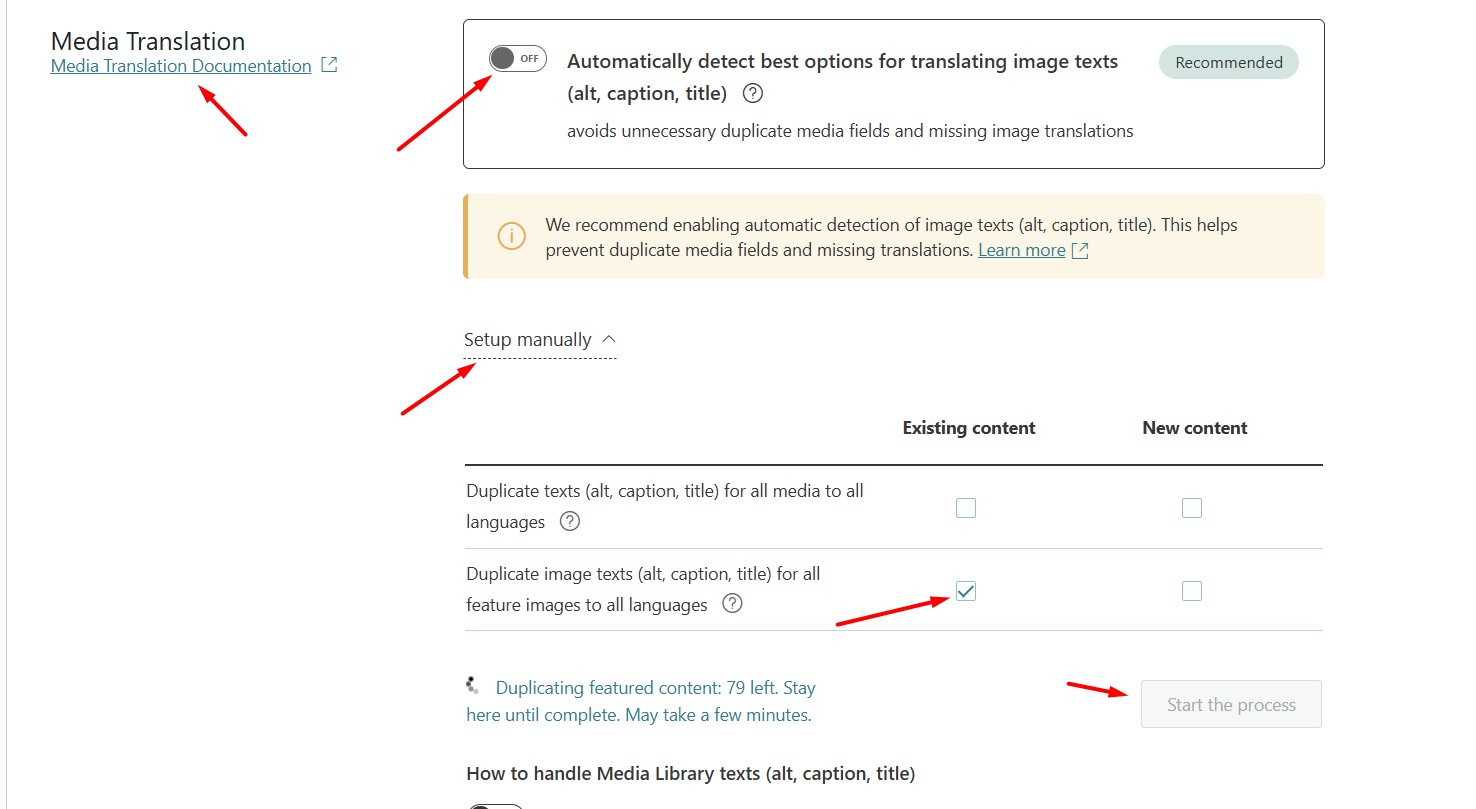Open the Media Translation Documentation link
The height and width of the screenshot is (809, 1476).
click(x=181, y=66)
